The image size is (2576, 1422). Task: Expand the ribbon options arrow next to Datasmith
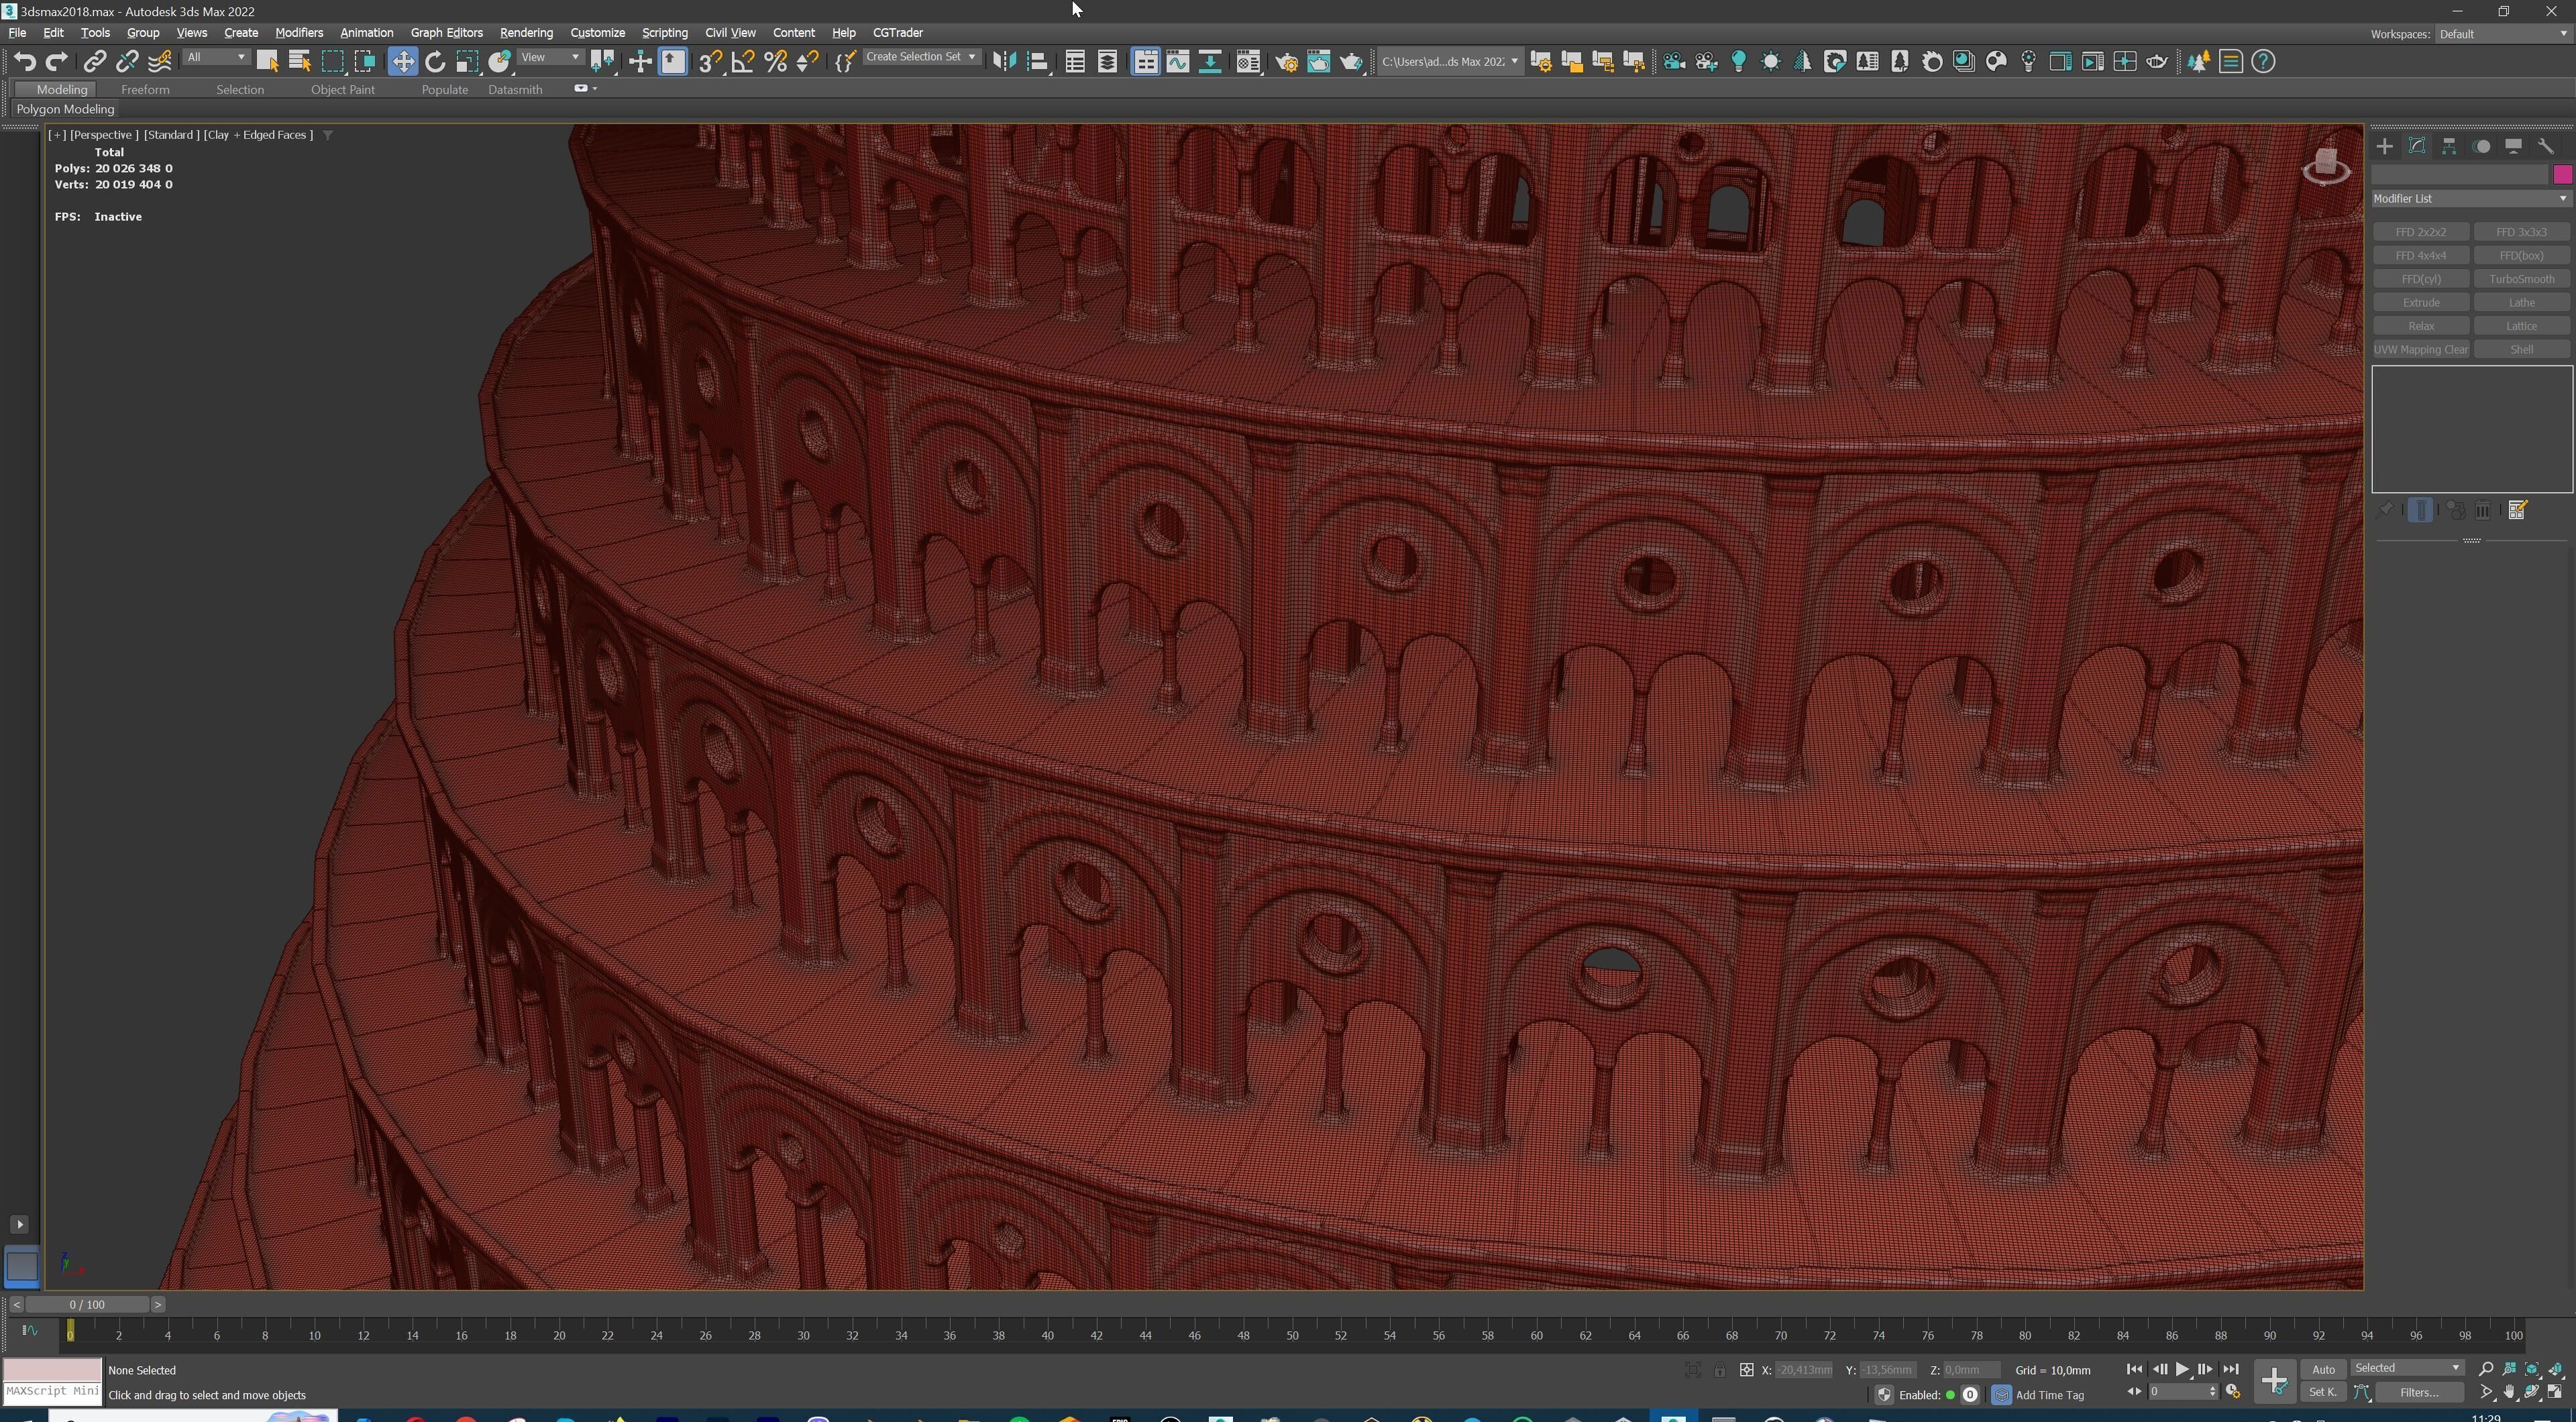click(595, 89)
